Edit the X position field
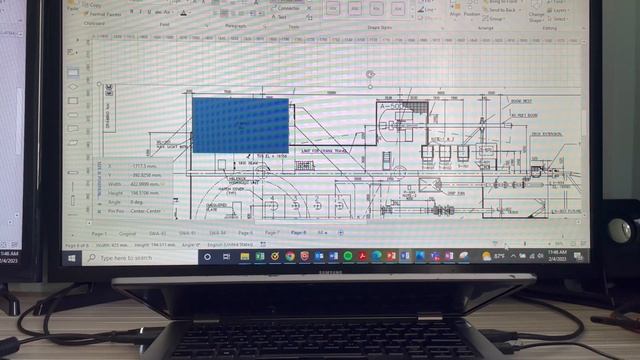640x360 pixels. pyautogui.click(x=145, y=166)
